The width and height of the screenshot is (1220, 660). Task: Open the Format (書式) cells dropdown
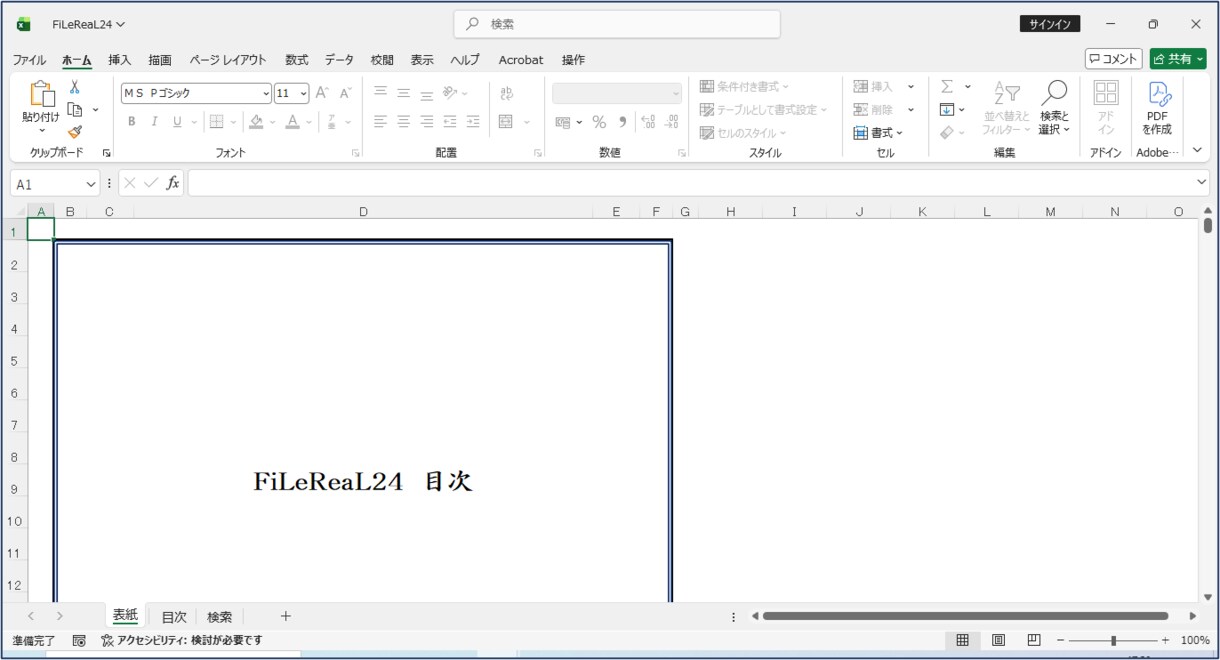pos(878,132)
